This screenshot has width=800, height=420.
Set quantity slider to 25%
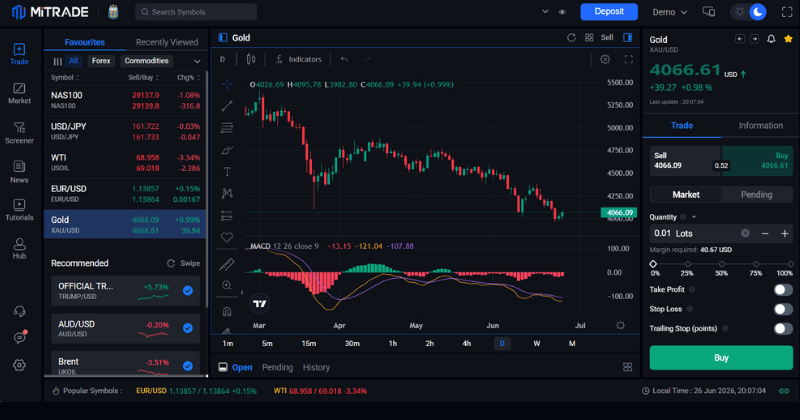tap(687, 264)
